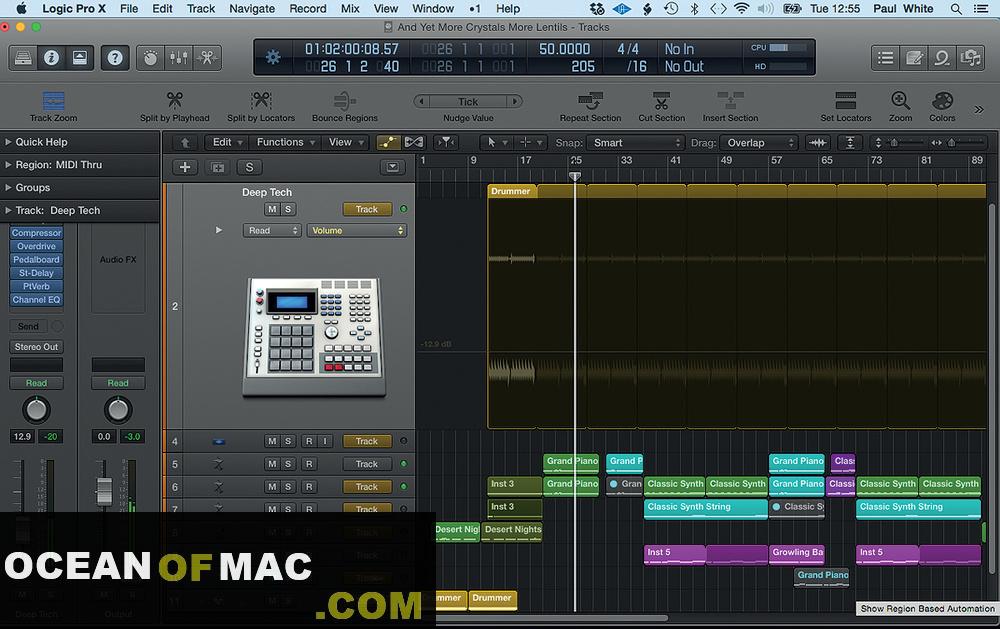Click the duplicate track button
The image size is (1000, 629).
pos(218,167)
